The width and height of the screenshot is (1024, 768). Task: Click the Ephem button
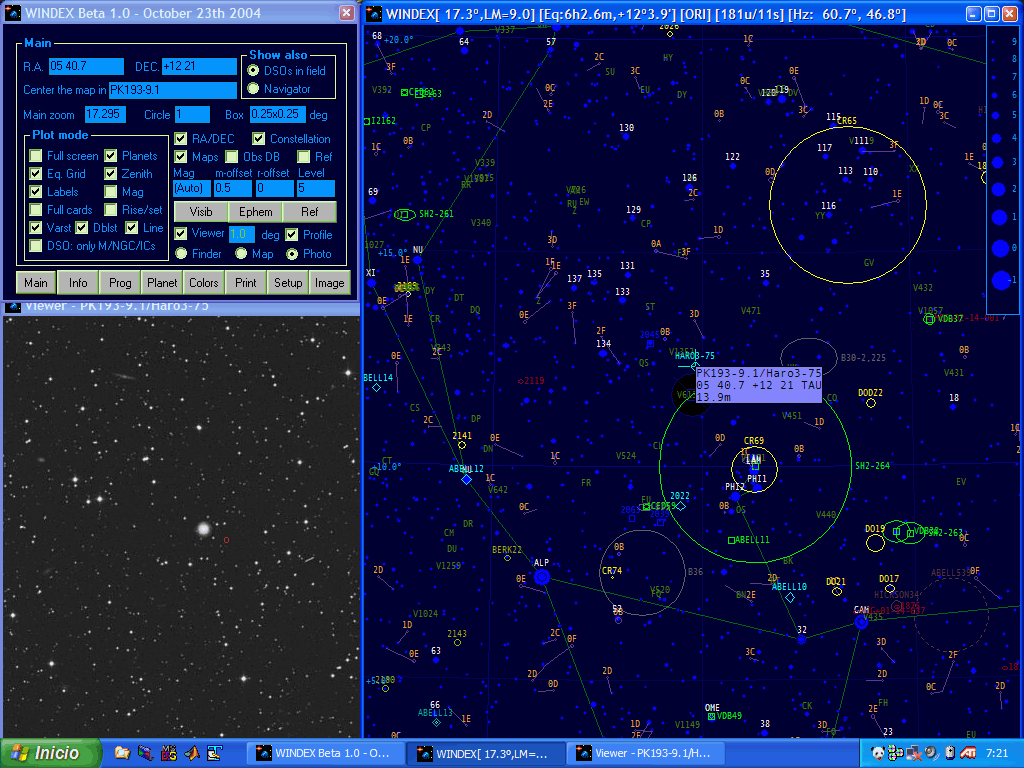pyautogui.click(x=255, y=212)
